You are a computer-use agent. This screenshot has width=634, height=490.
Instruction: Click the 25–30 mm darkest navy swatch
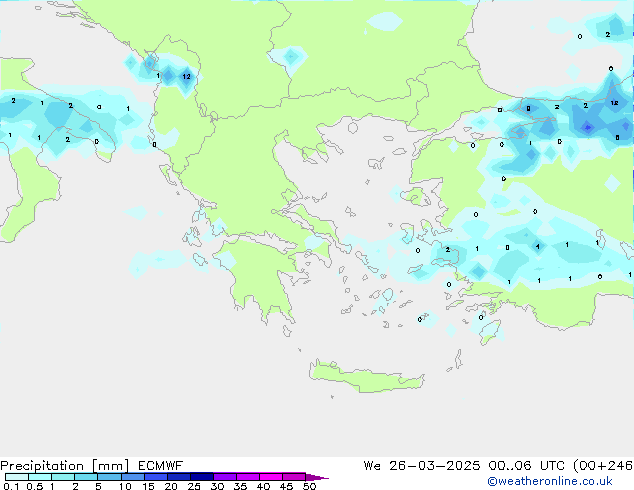click(202, 477)
